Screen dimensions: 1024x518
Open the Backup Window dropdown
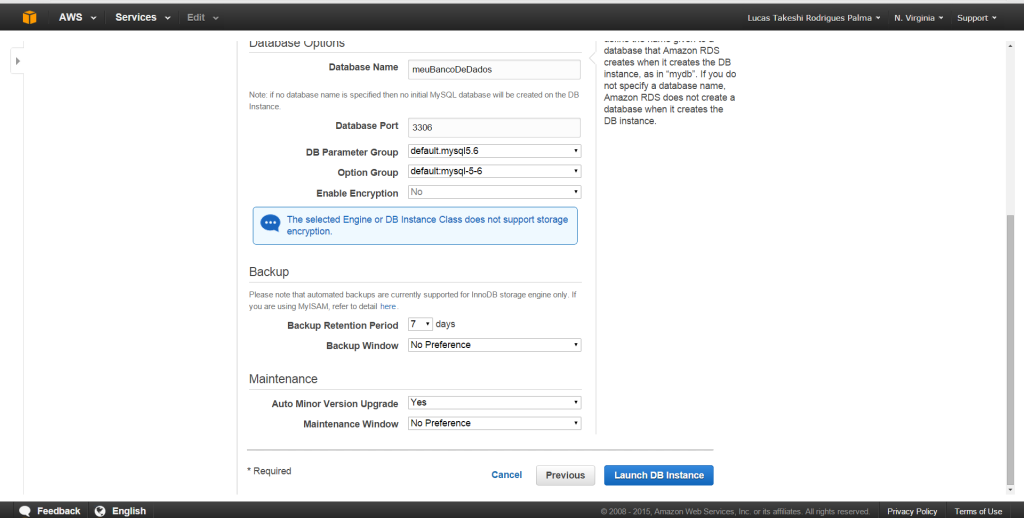[494, 345]
